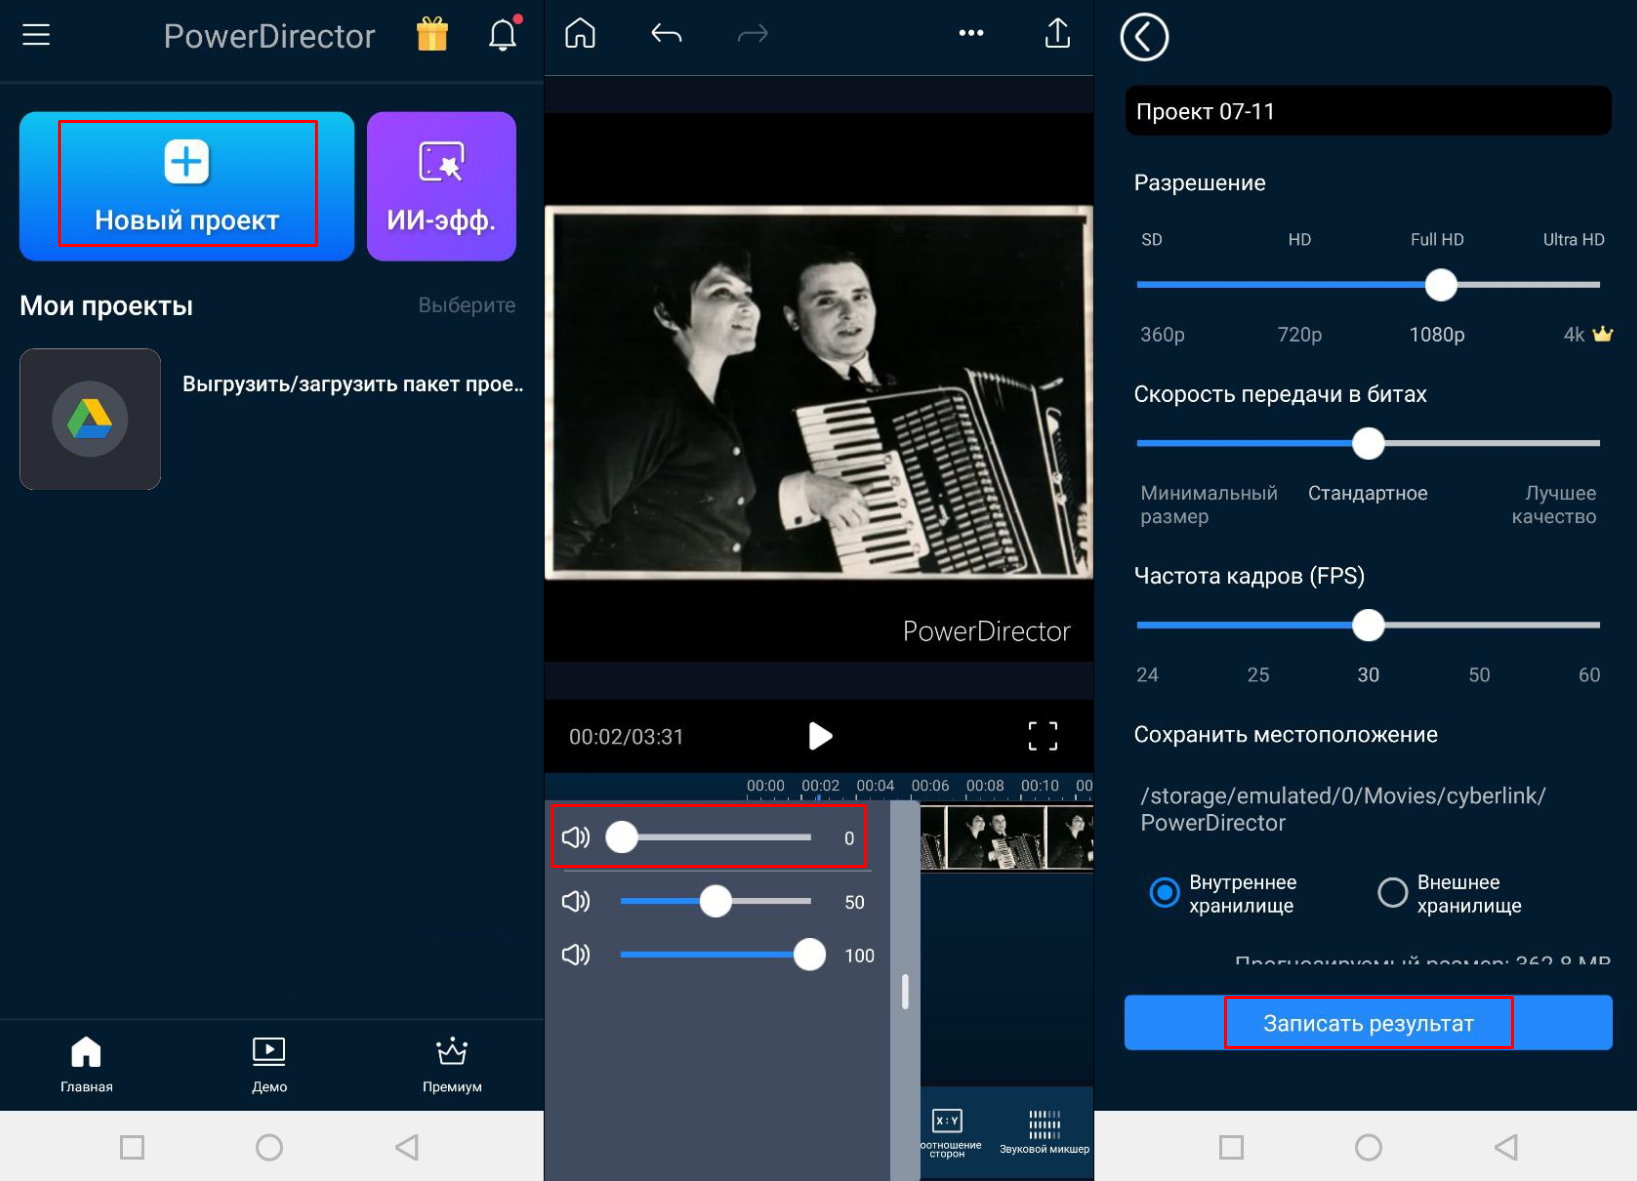Go home from the editor
Viewport: 1637px width, 1181px height.
580,34
